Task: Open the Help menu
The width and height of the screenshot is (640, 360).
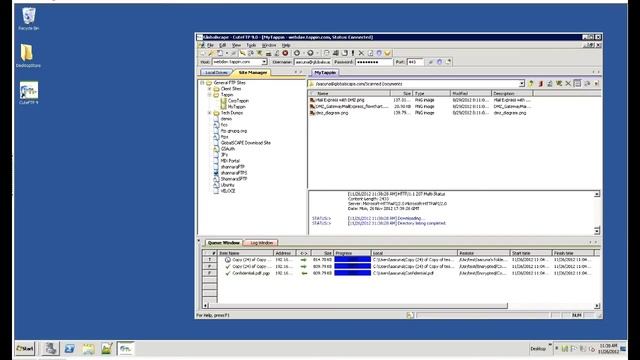Action: 286,45
